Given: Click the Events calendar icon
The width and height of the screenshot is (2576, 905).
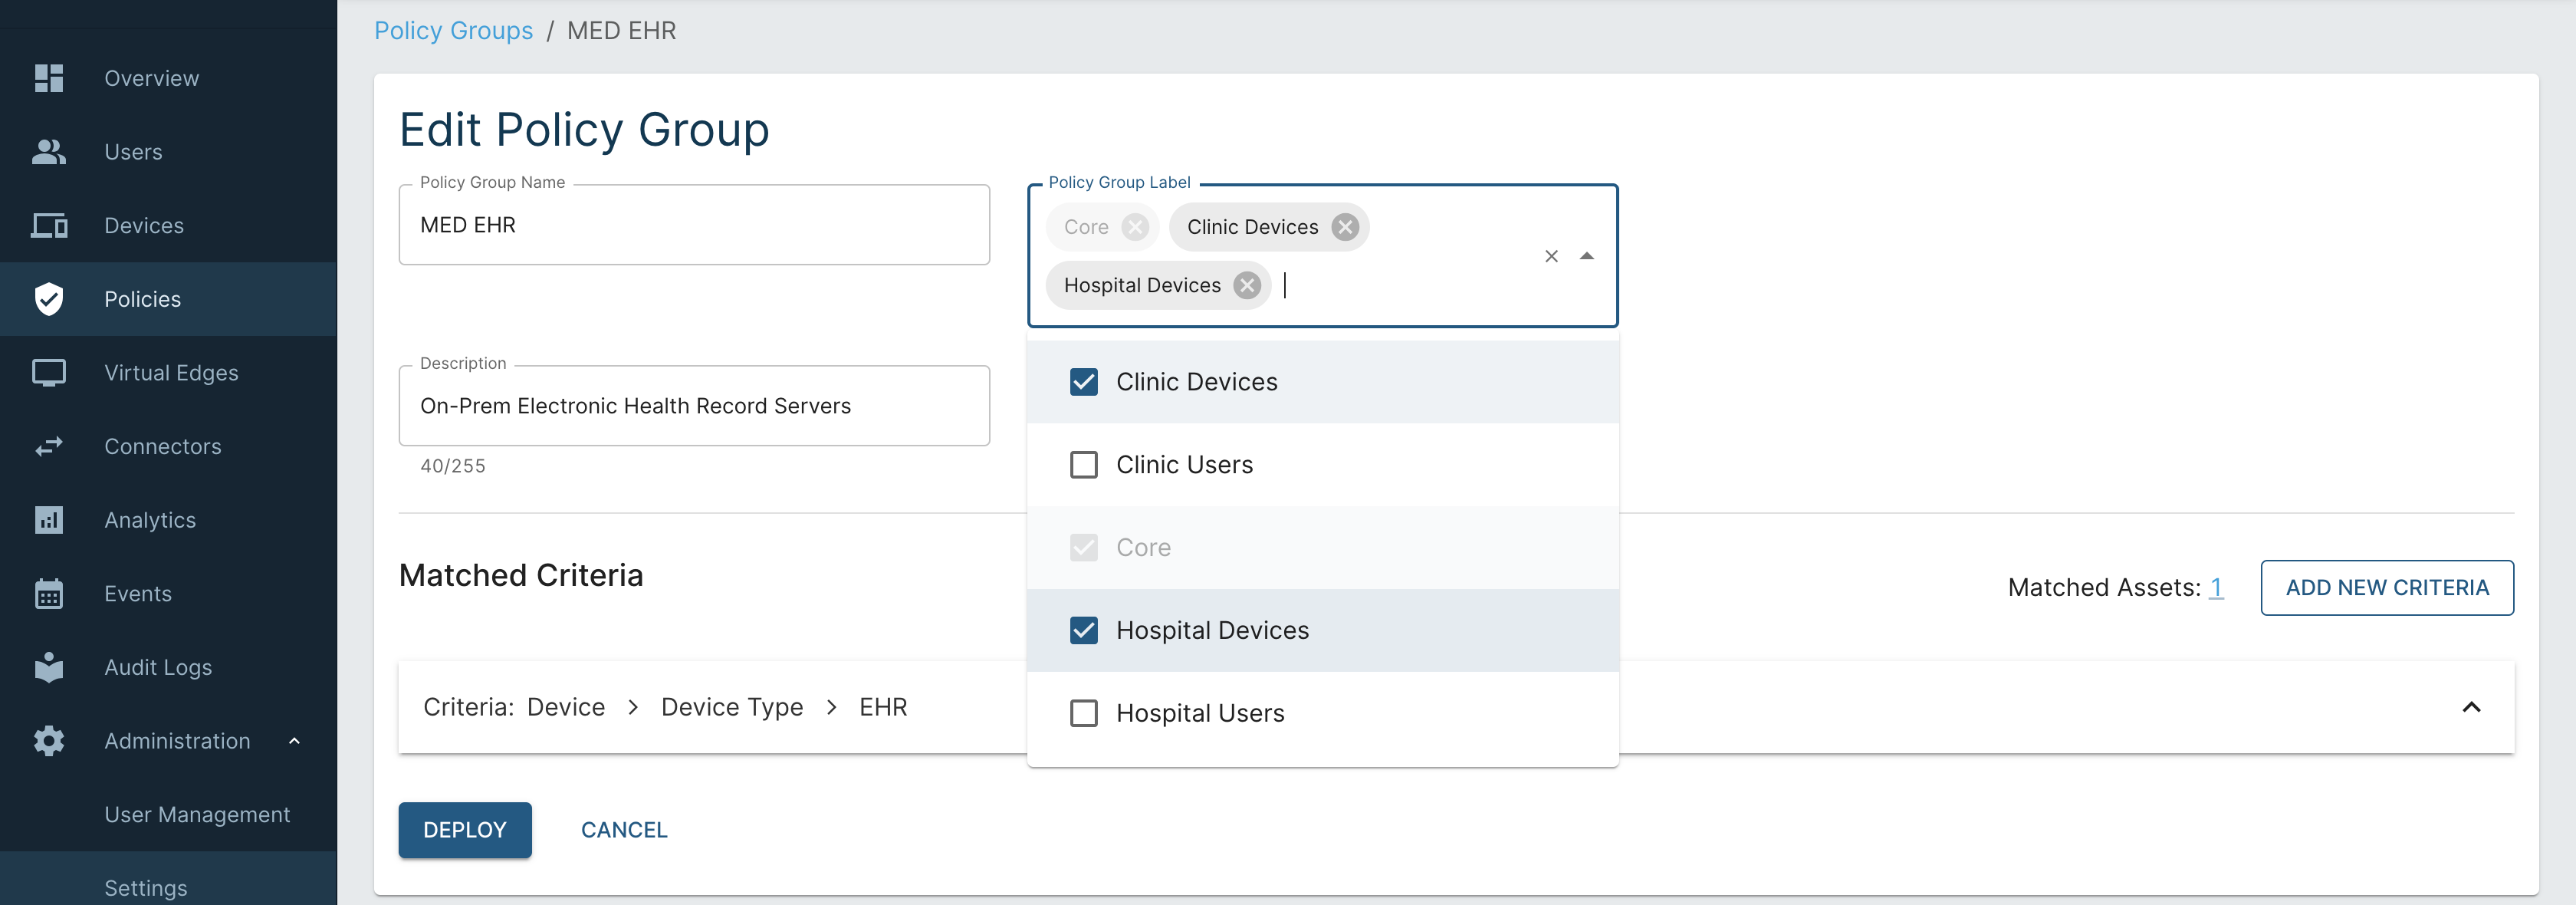Looking at the screenshot, I should click(x=48, y=594).
